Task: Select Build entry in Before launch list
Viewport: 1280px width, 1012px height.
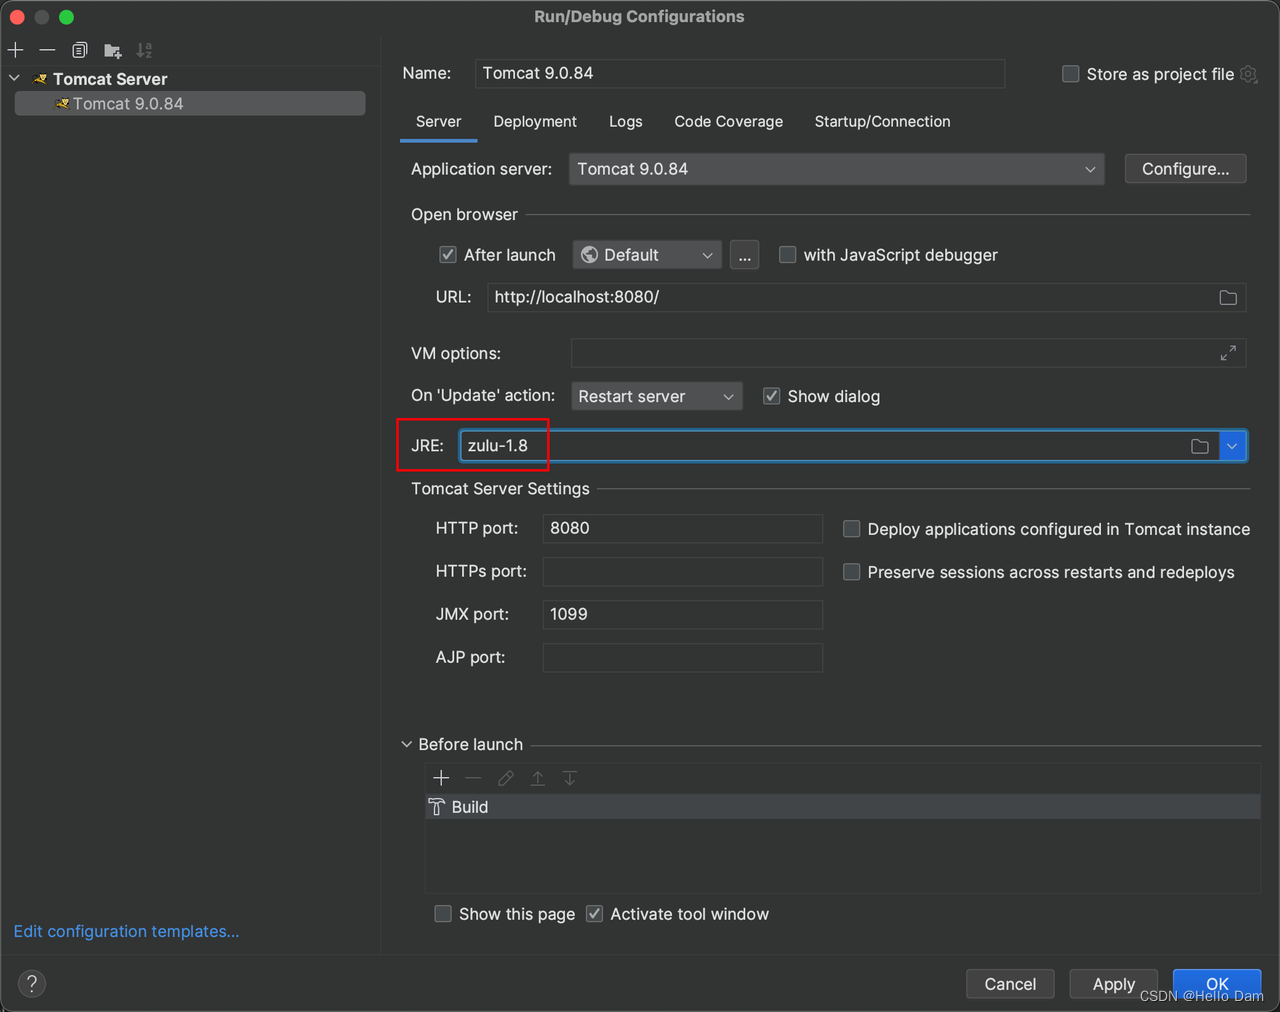Action: pyautogui.click(x=843, y=807)
